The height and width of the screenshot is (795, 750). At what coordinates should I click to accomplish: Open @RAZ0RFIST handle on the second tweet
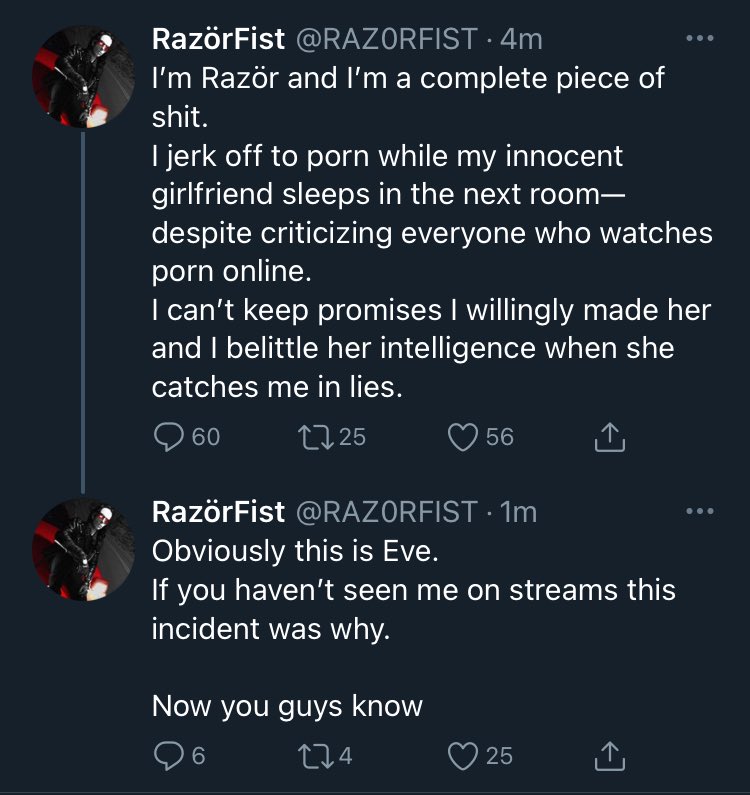tap(384, 512)
